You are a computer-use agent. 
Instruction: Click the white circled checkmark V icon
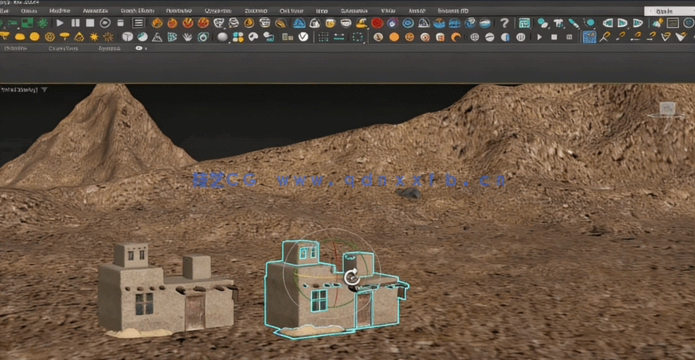303,37
